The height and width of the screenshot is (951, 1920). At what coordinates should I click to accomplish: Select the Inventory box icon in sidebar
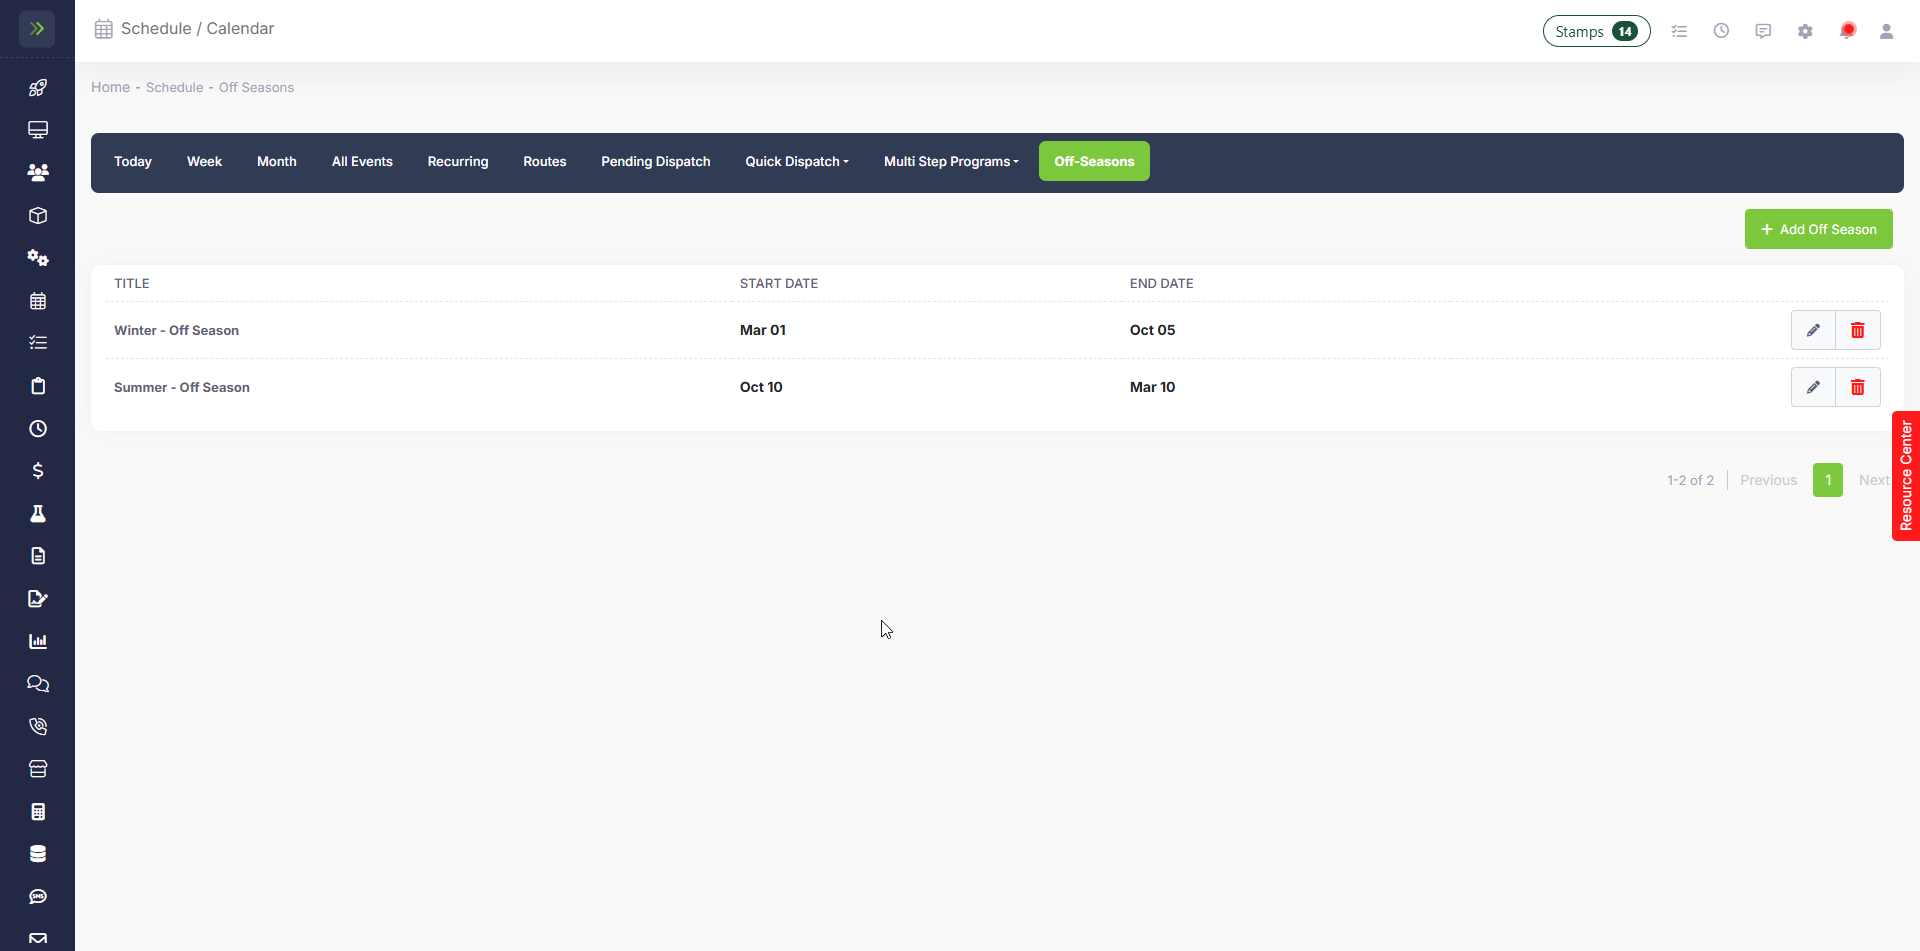click(38, 215)
